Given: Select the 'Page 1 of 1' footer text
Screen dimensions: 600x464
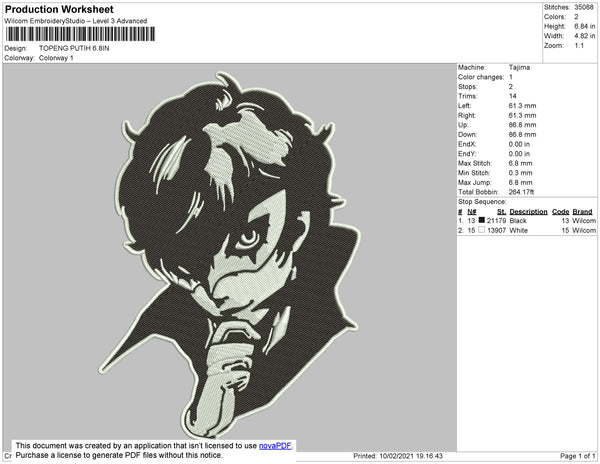Looking at the screenshot, I should click(x=577, y=456).
